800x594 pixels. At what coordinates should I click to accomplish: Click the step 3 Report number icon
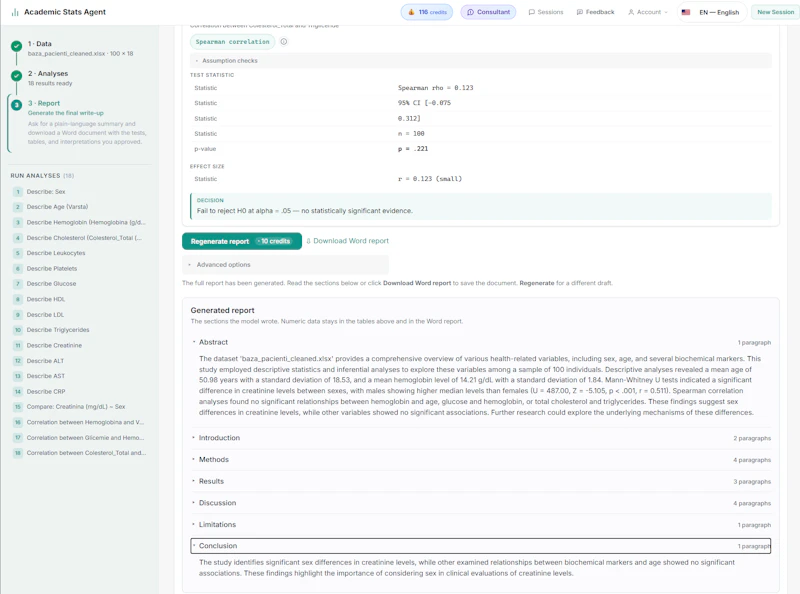16,105
